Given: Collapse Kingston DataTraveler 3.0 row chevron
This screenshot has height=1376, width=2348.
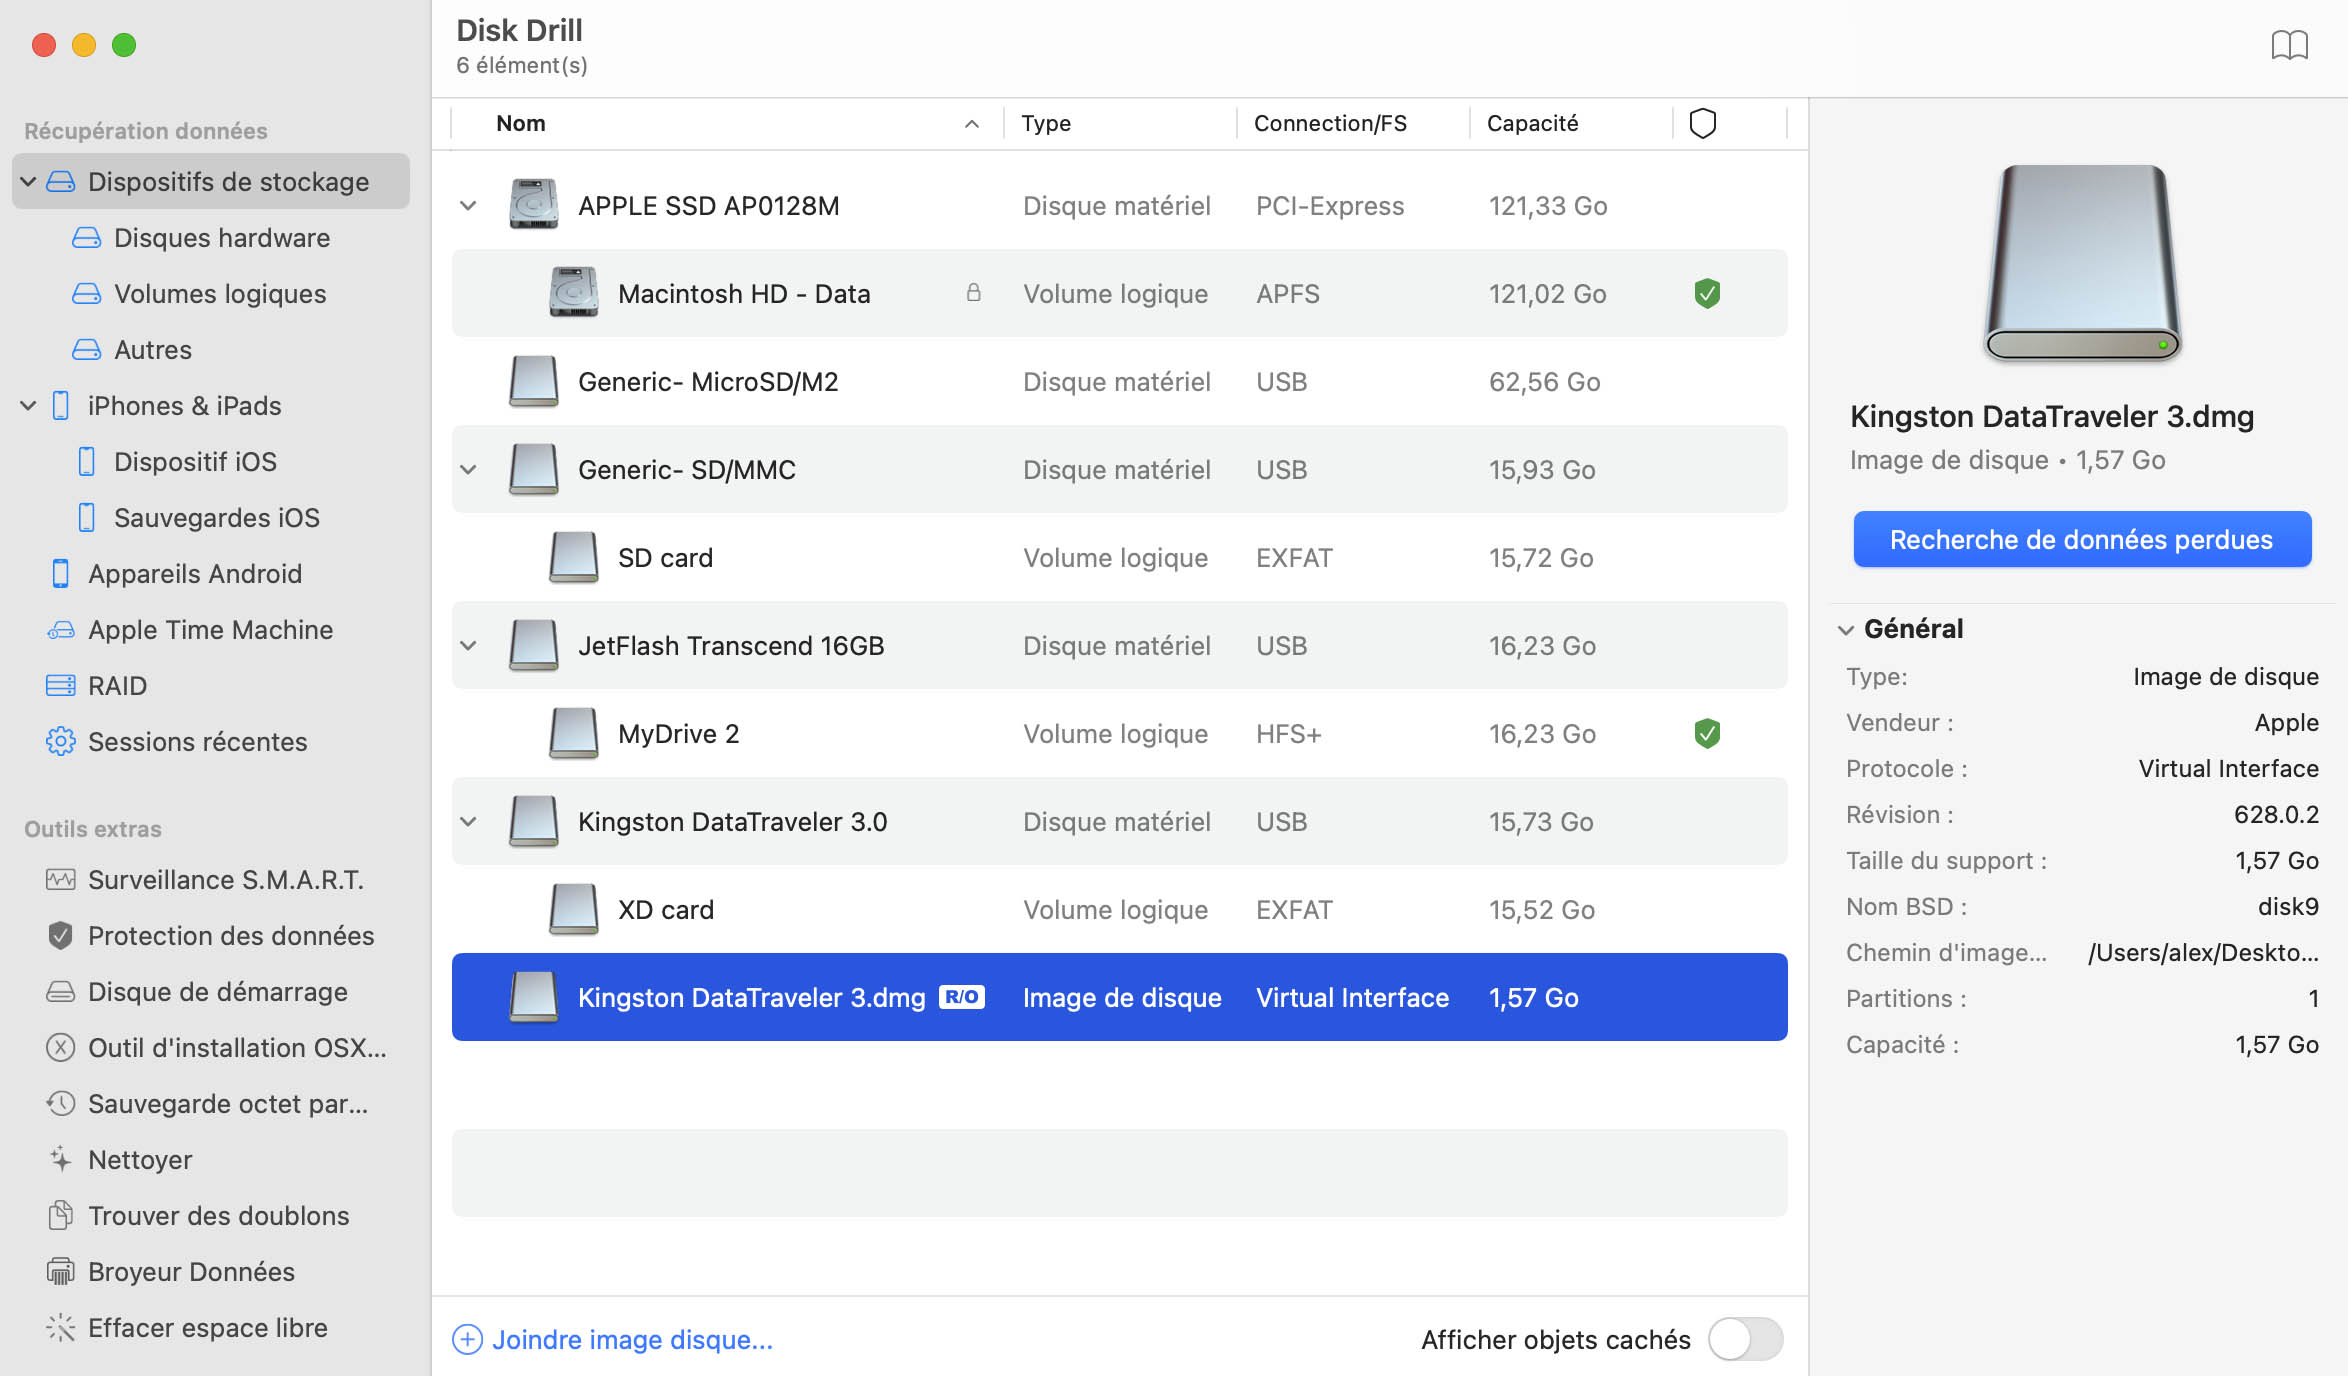Looking at the screenshot, I should [x=467, y=821].
